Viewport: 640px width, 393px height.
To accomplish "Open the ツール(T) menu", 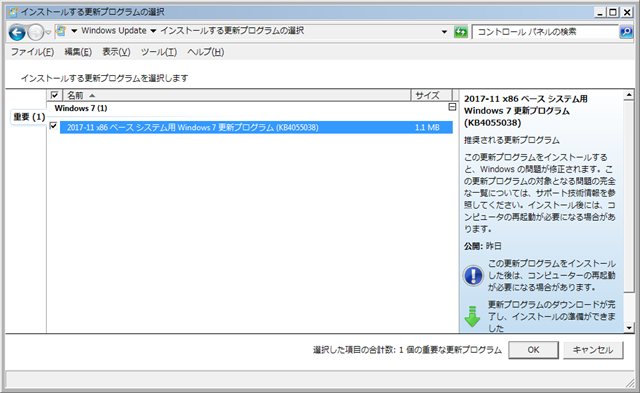I will (x=158, y=52).
